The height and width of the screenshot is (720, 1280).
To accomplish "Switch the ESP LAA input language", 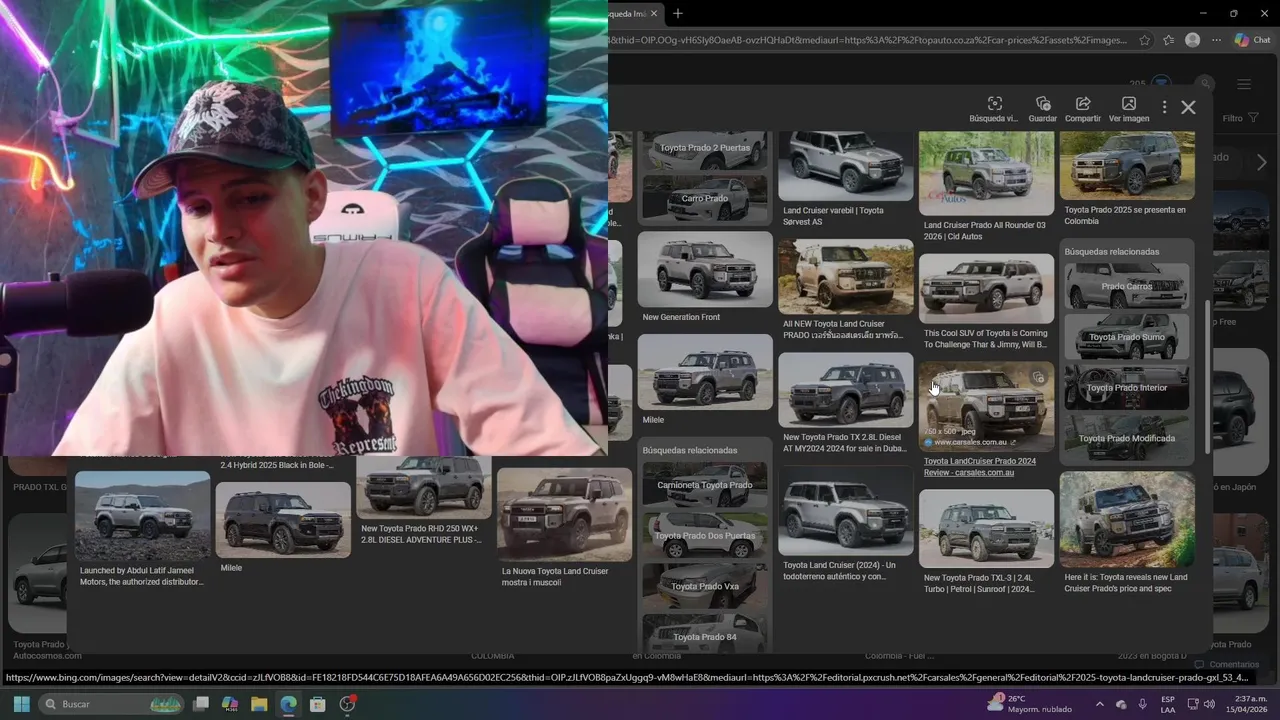I will [1168, 704].
